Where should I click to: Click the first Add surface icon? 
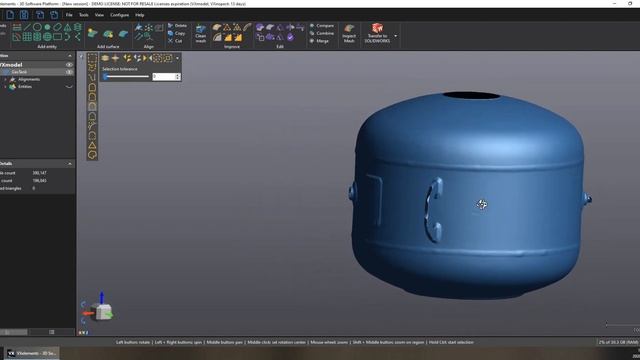point(93,33)
